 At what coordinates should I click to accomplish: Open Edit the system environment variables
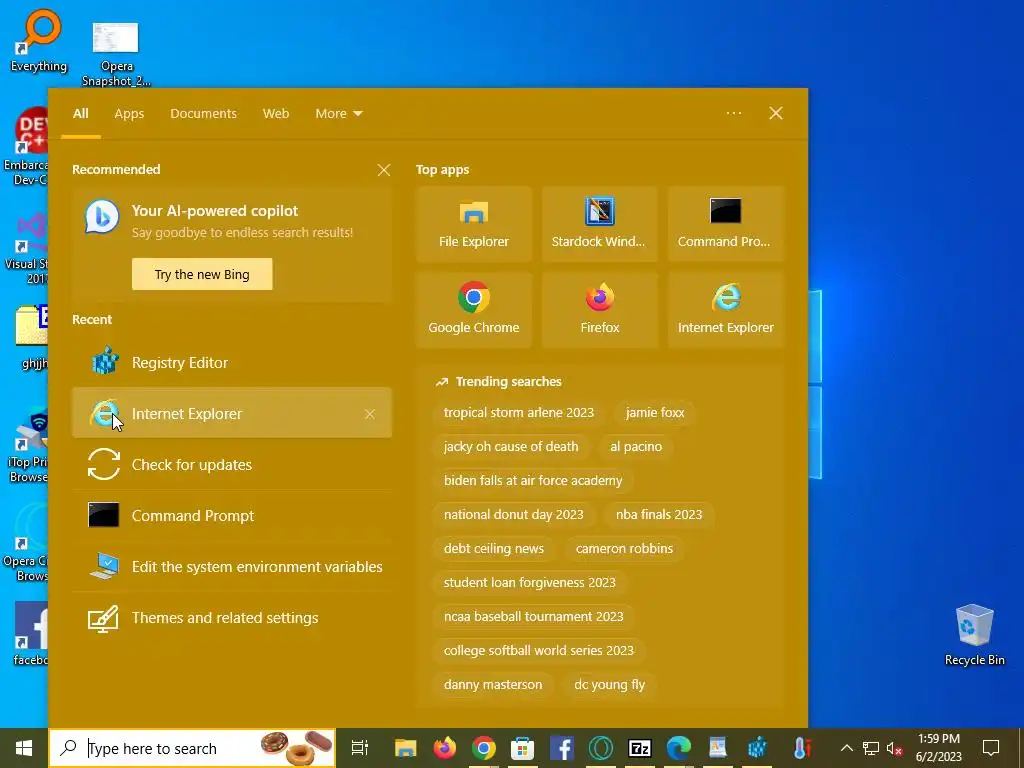[x=232, y=566]
